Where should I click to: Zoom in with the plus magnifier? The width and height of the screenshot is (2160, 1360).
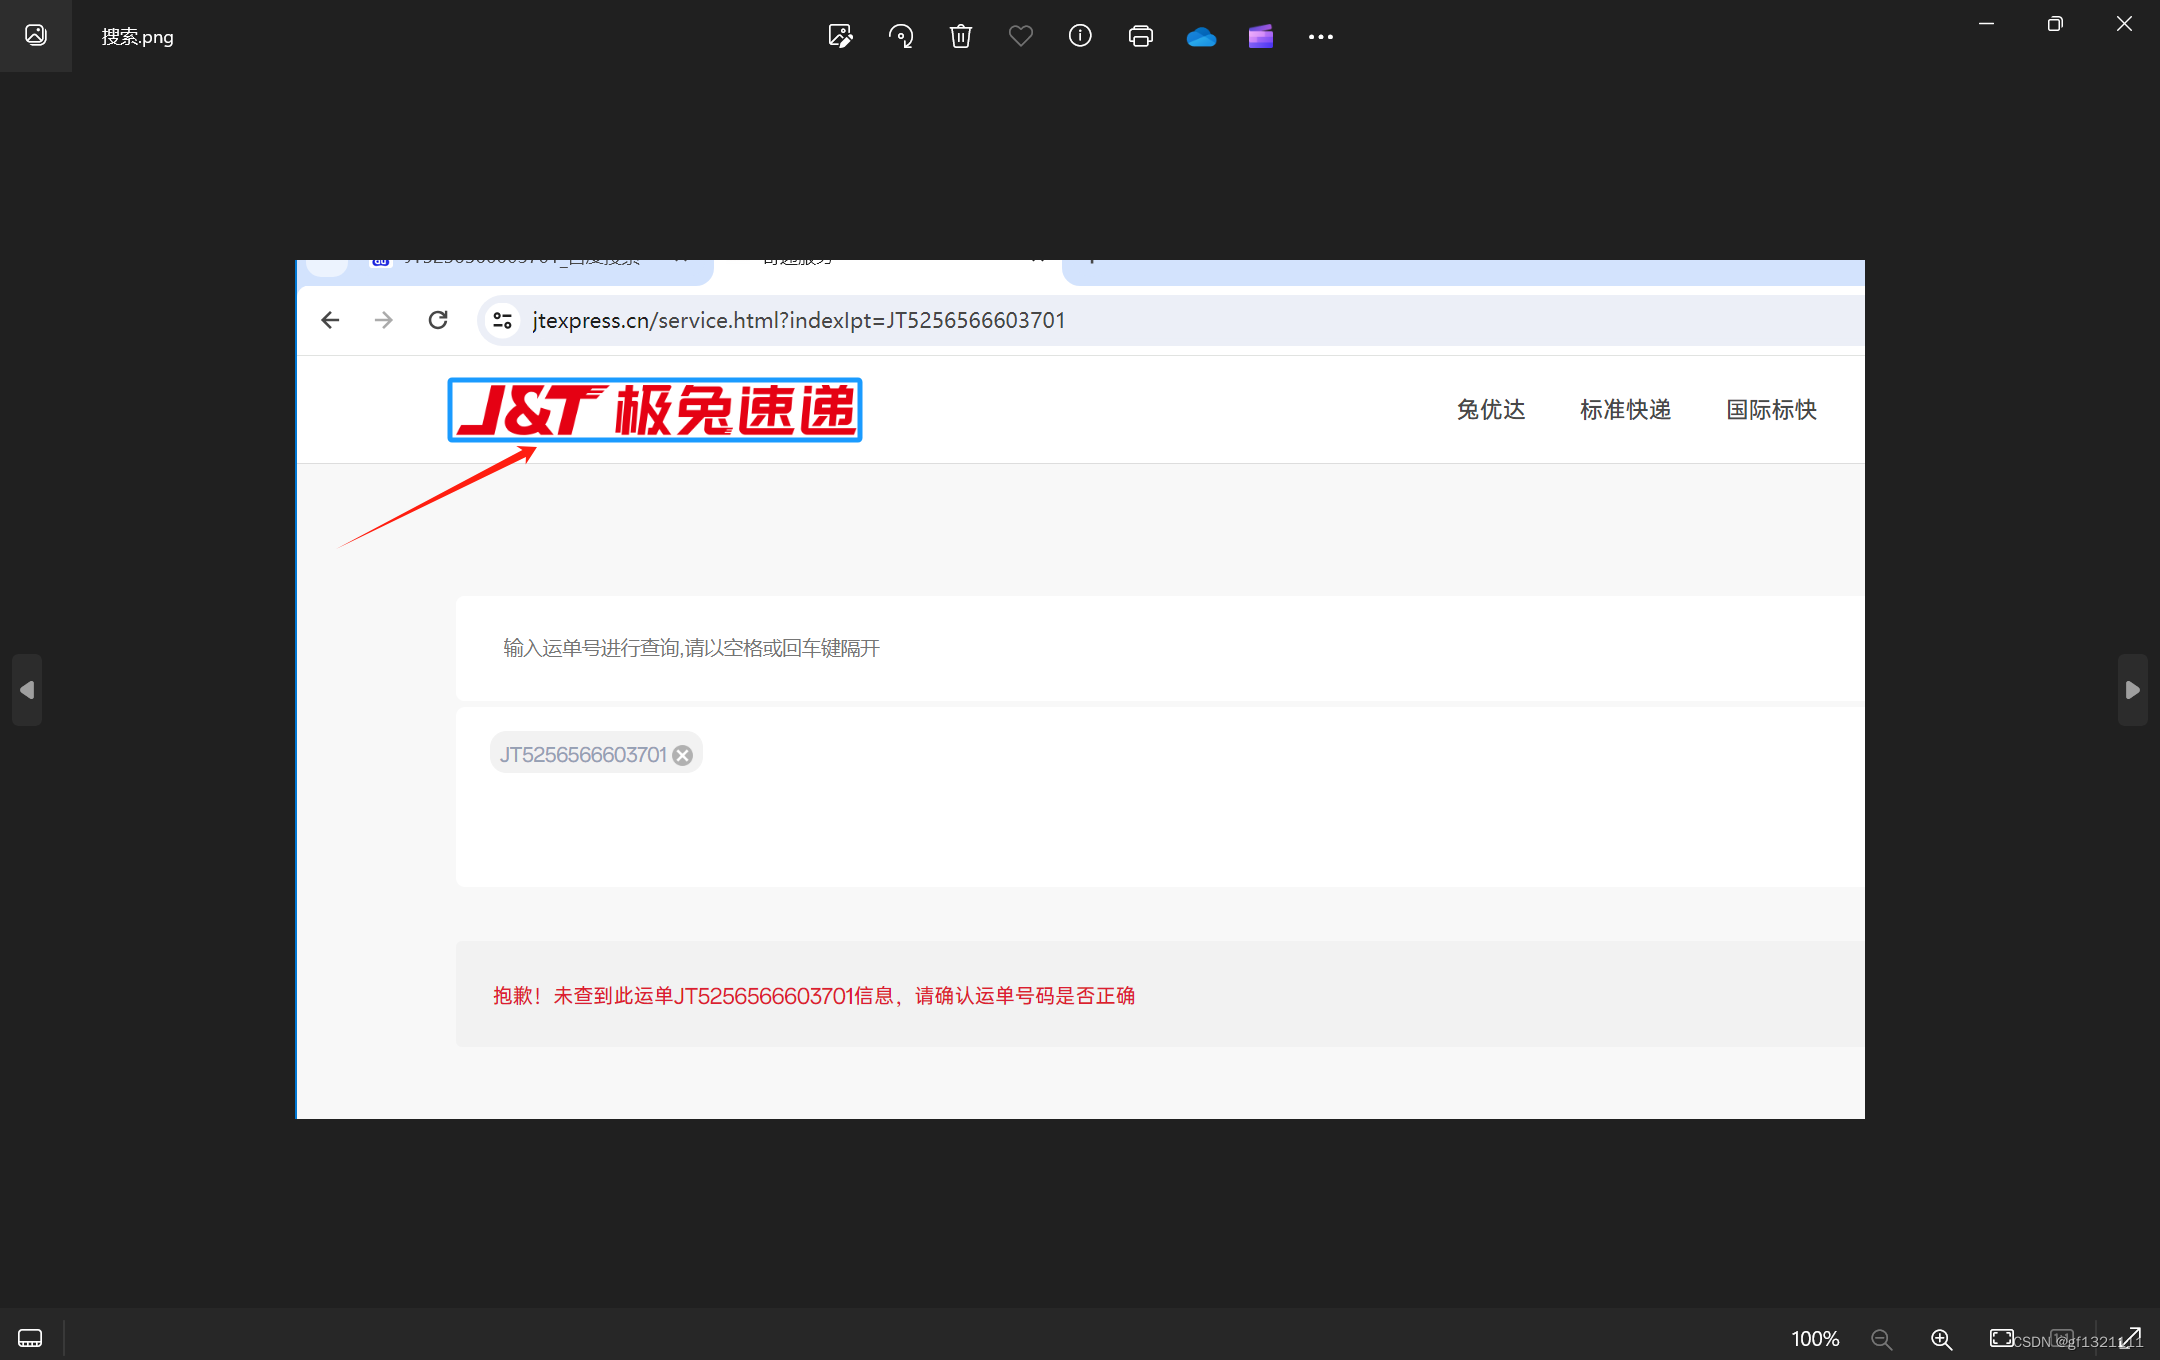click(x=1941, y=1338)
